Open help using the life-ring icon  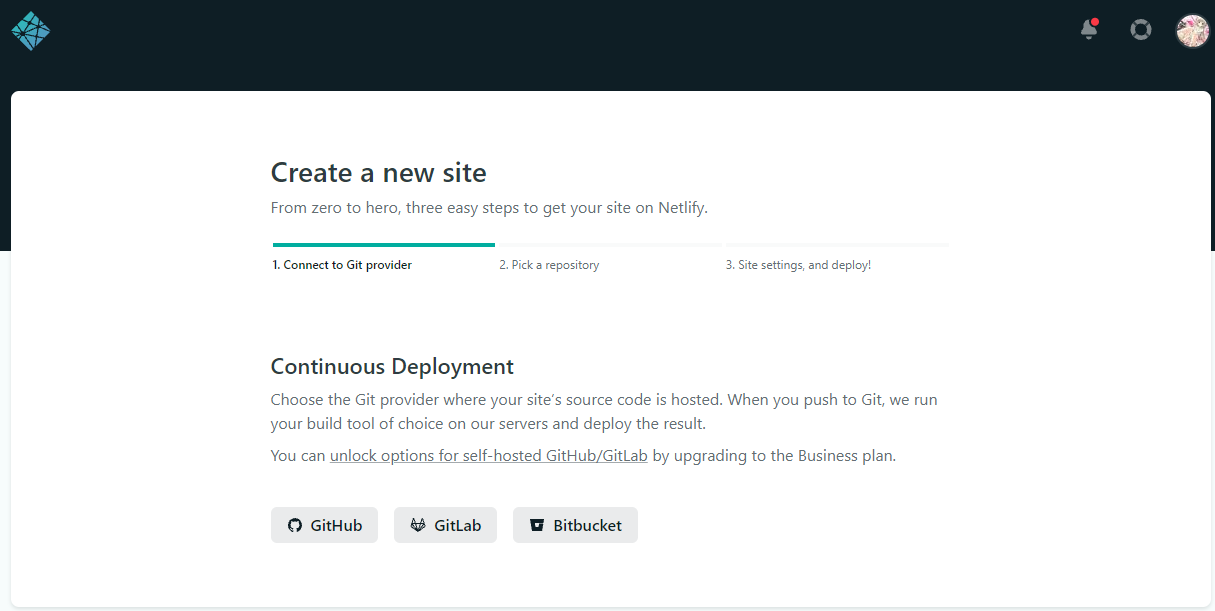[1141, 30]
